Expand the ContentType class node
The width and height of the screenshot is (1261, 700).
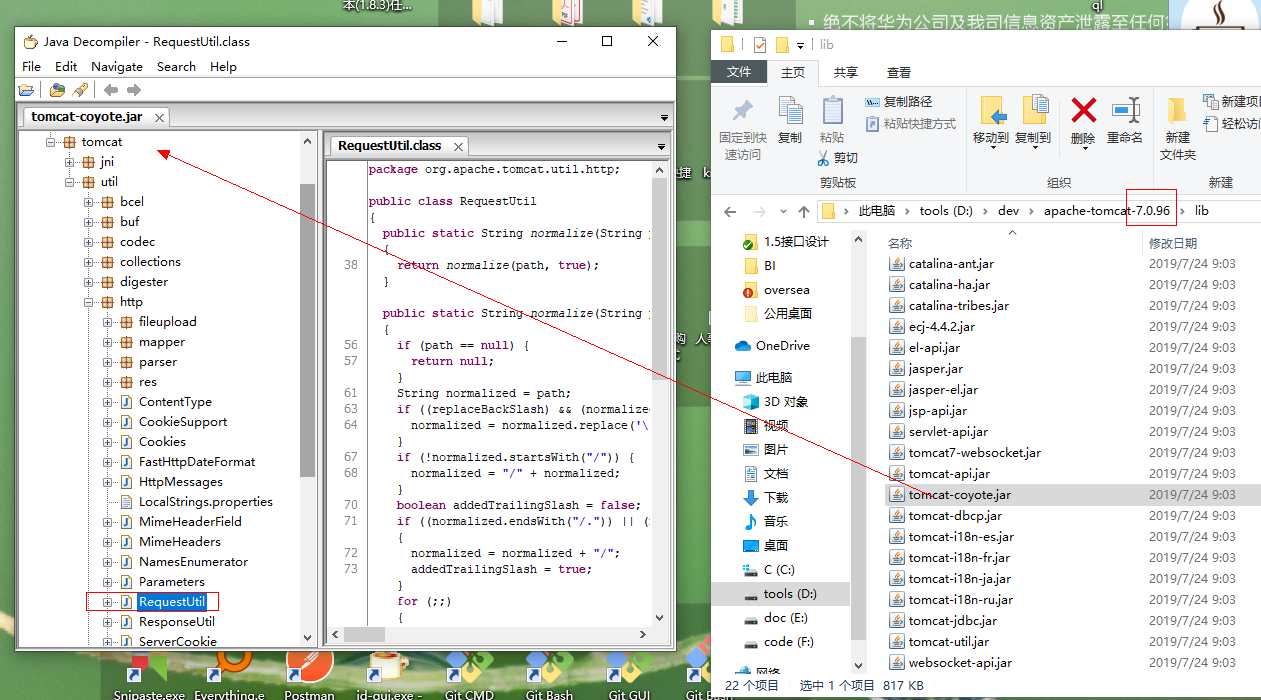tap(108, 402)
